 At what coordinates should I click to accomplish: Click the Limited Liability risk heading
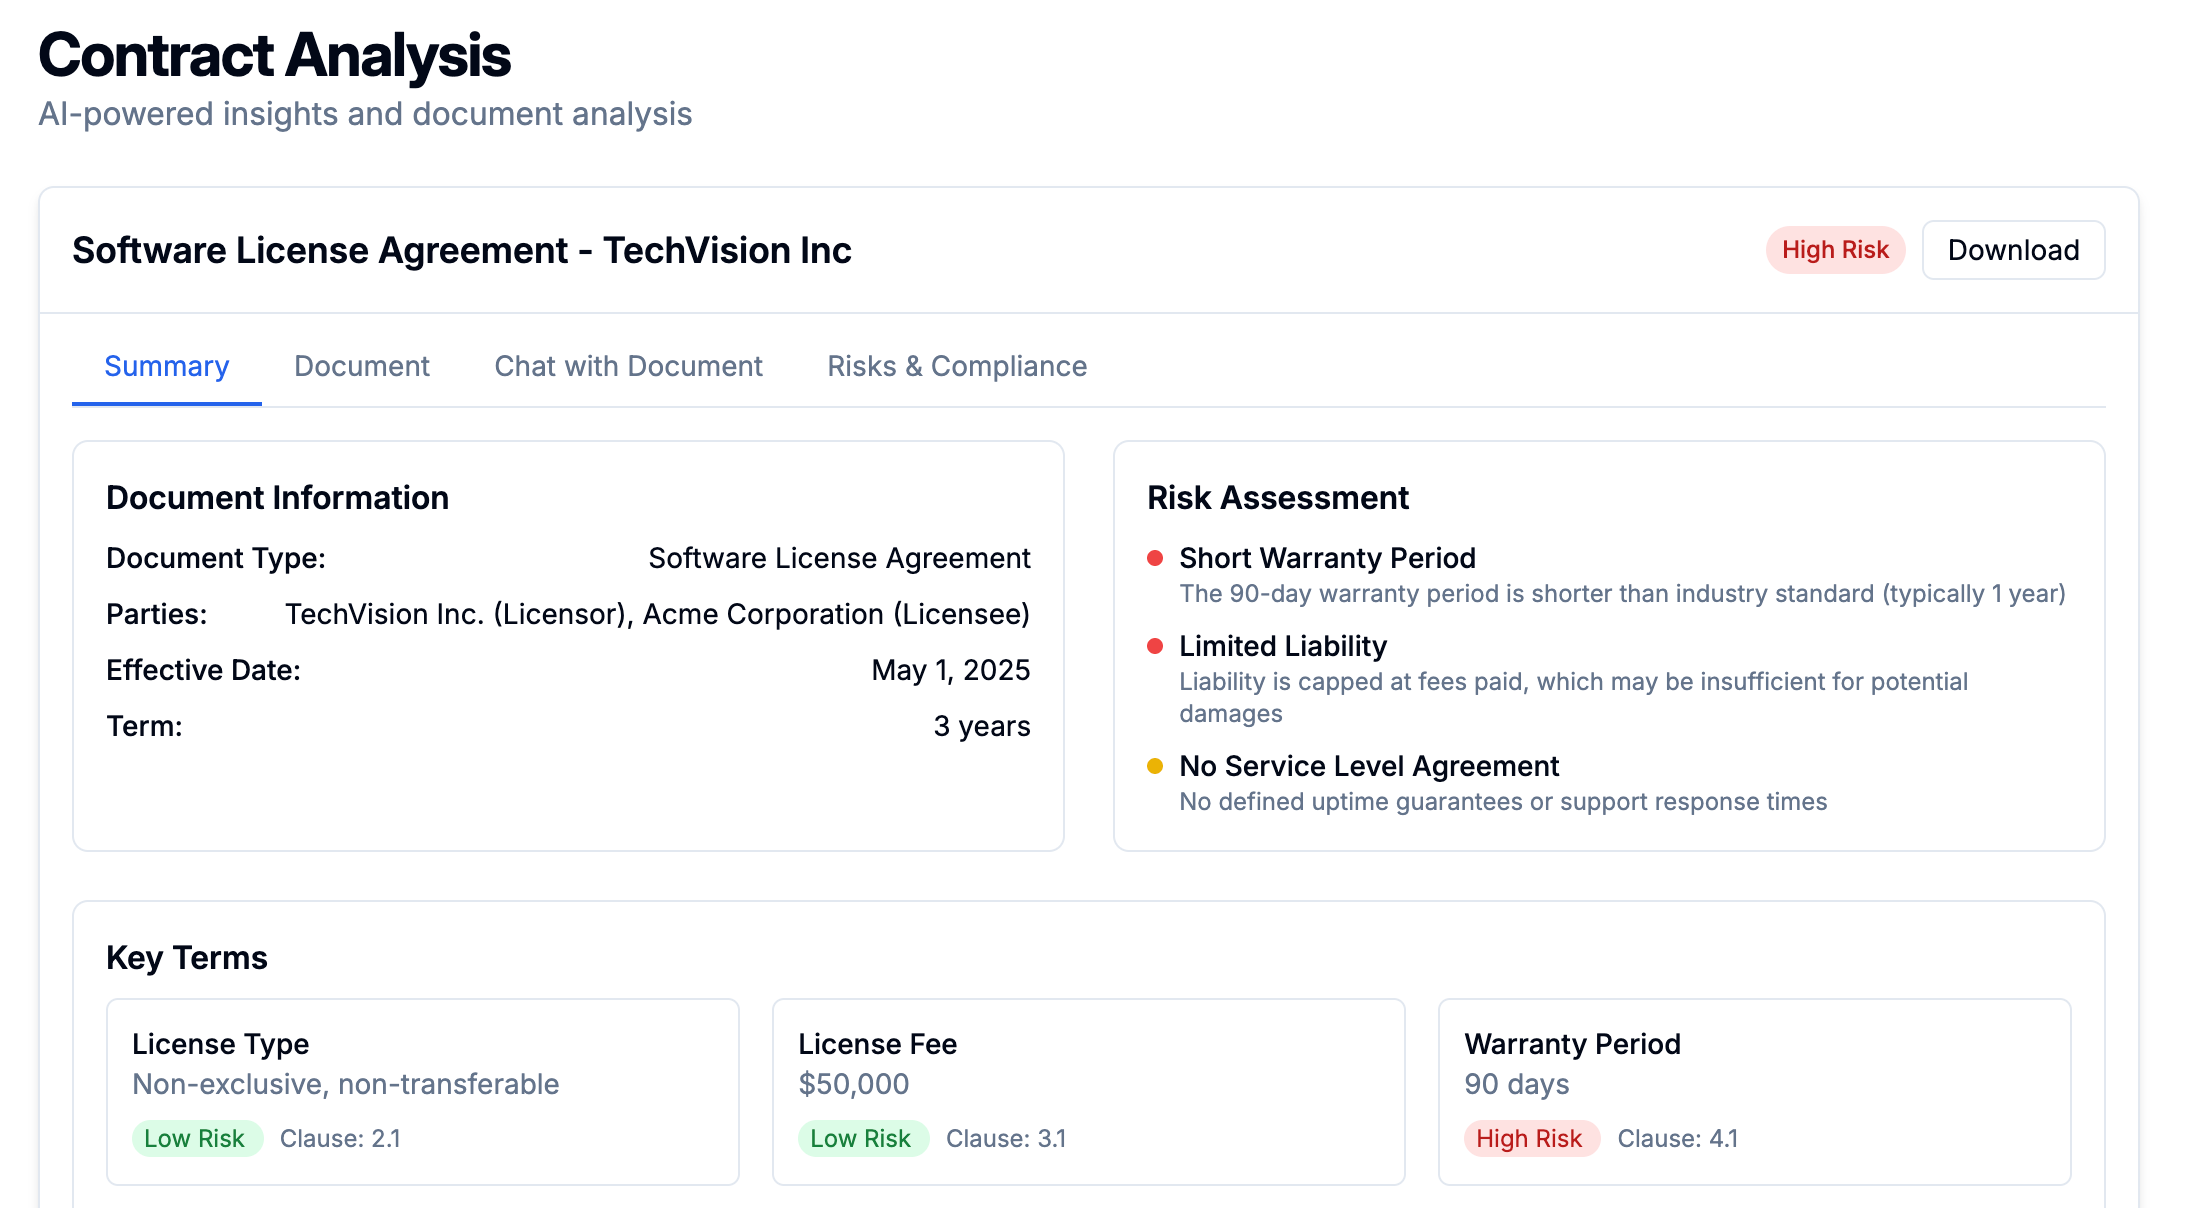(x=1282, y=646)
